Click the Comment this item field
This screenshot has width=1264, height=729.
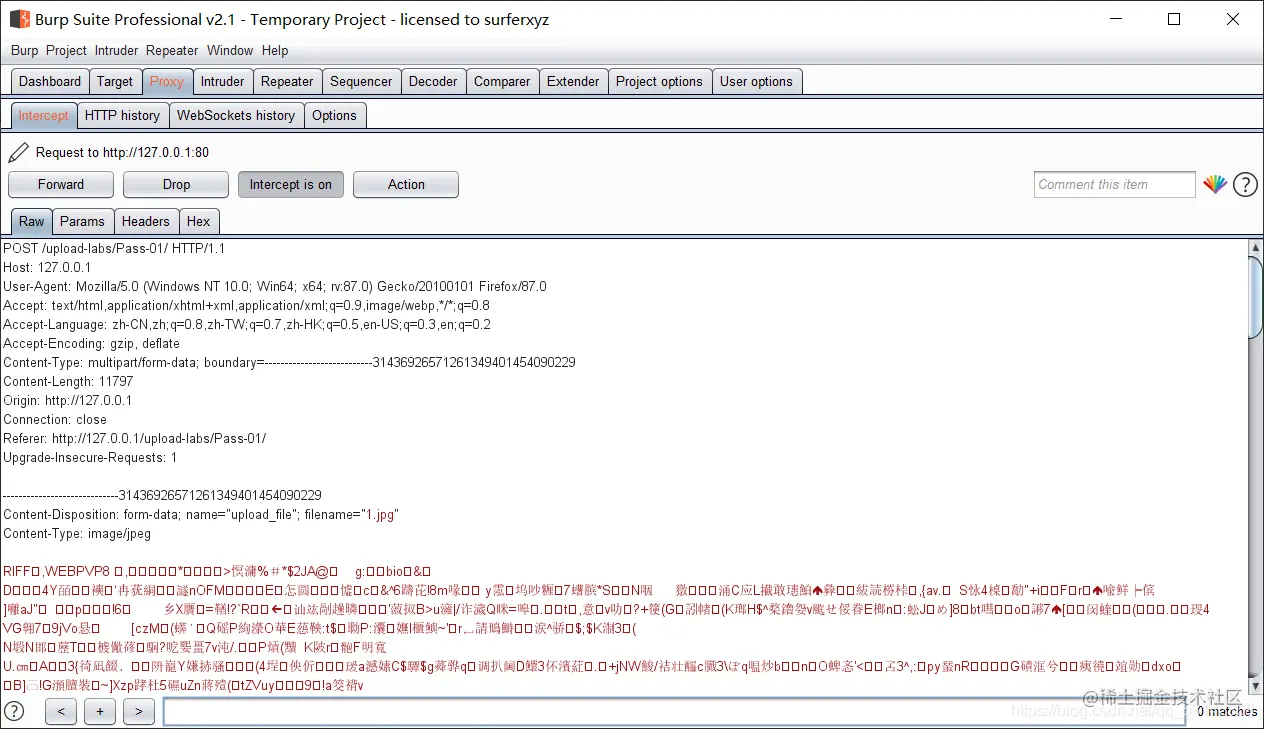(1115, 184)
